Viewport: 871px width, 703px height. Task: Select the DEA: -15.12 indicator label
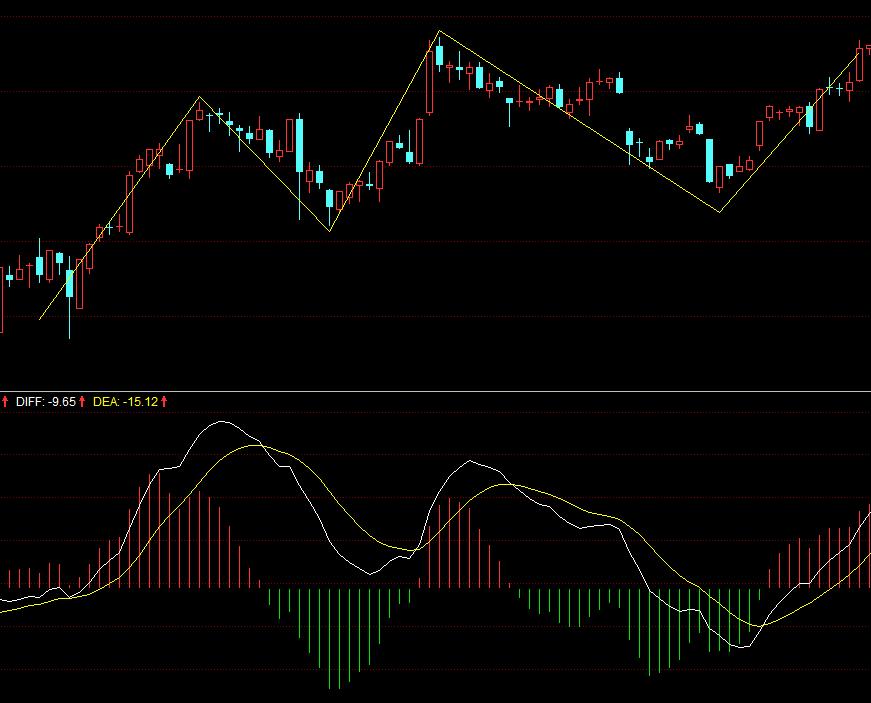click(125, 401)
